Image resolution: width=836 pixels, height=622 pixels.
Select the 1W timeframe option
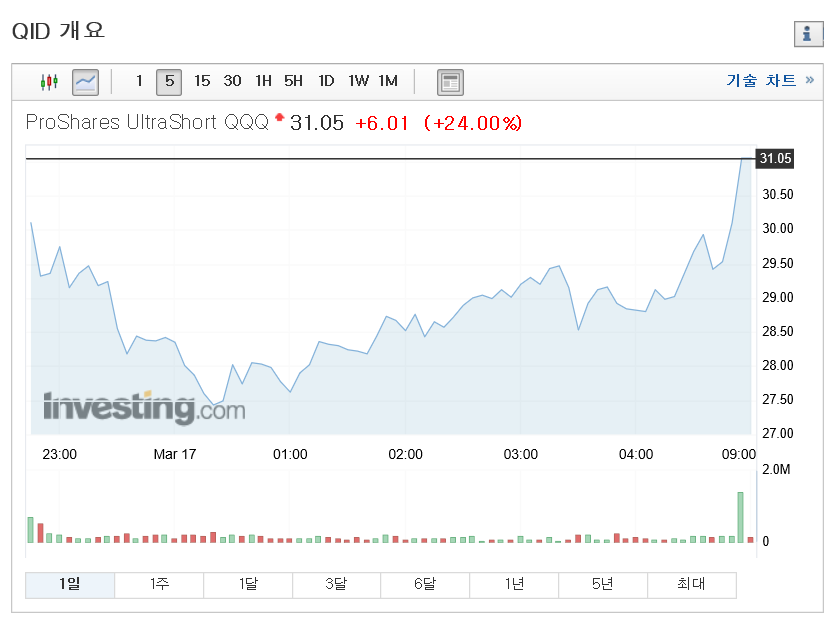[358, 81]
